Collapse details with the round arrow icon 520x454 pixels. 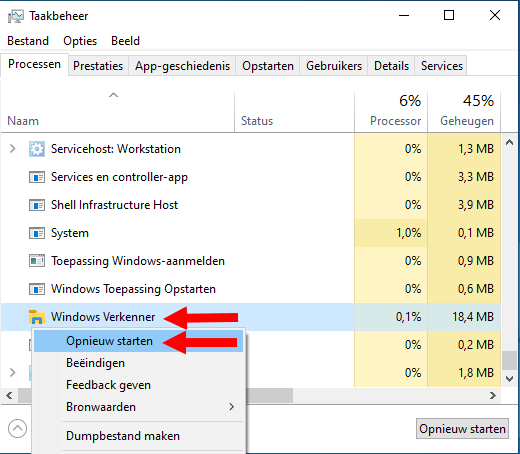[x=17, y=428]
